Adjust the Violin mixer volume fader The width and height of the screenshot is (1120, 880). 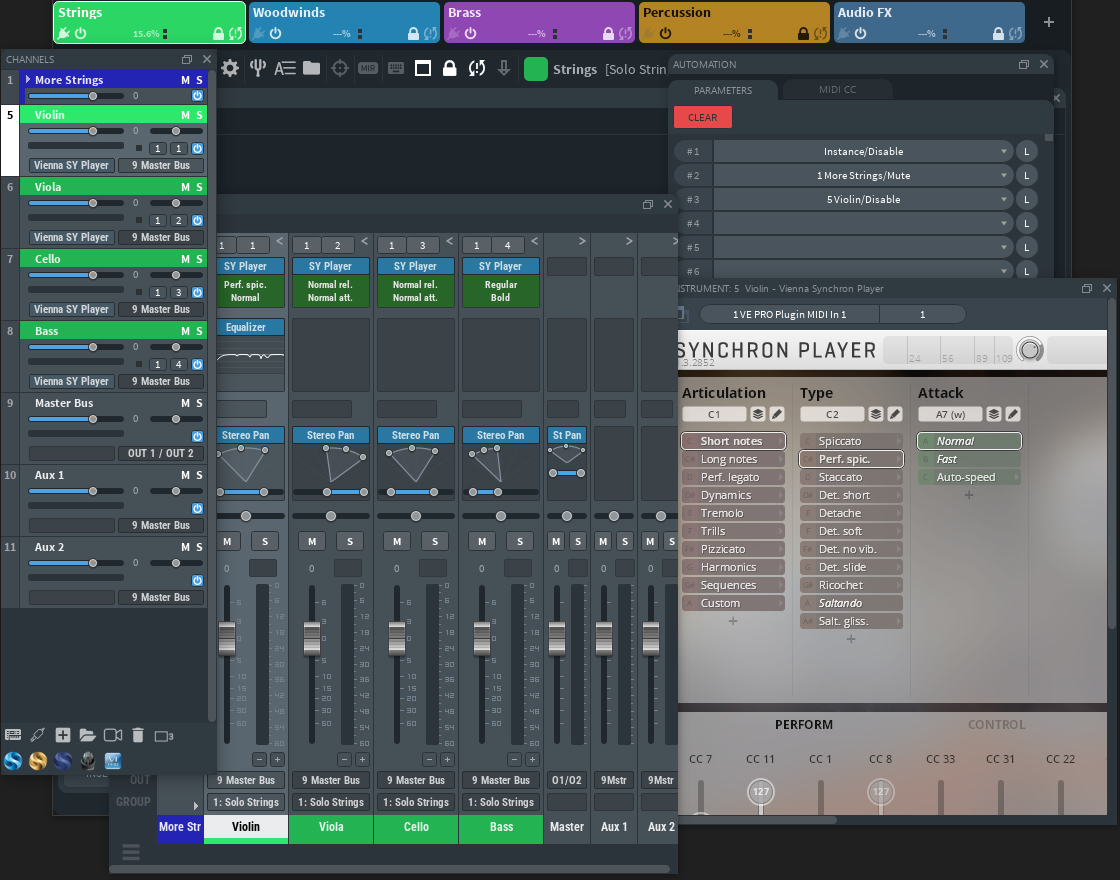pos(227,637)
